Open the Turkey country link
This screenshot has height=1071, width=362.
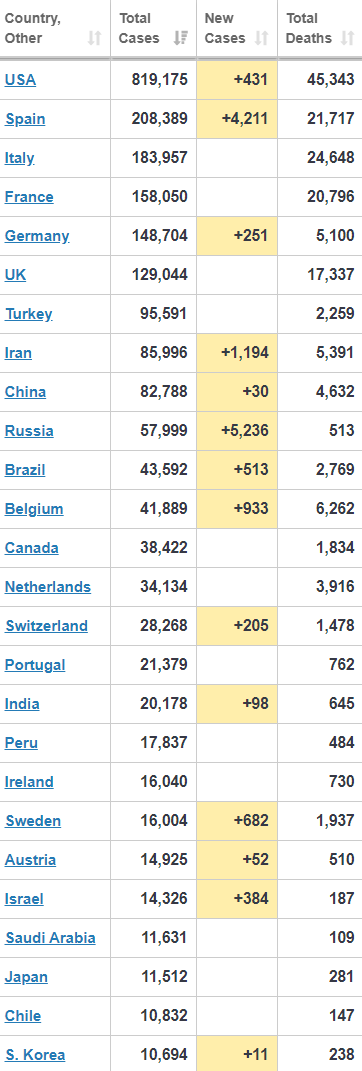point(29,314)
